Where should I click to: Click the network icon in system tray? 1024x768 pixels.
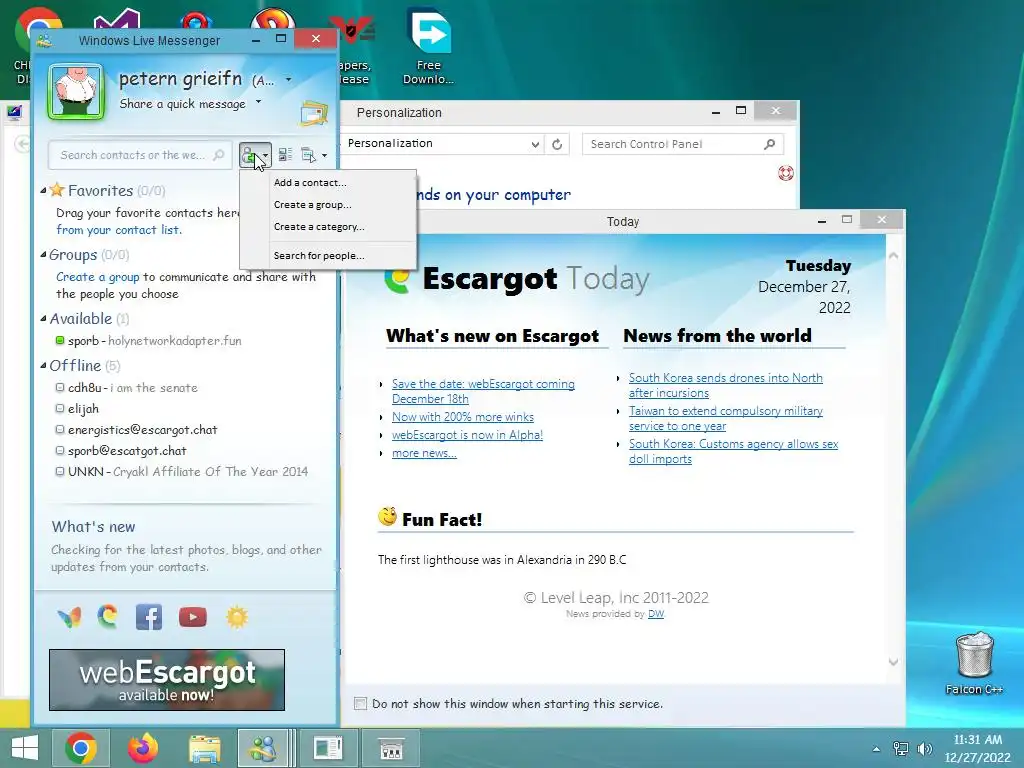901,748
